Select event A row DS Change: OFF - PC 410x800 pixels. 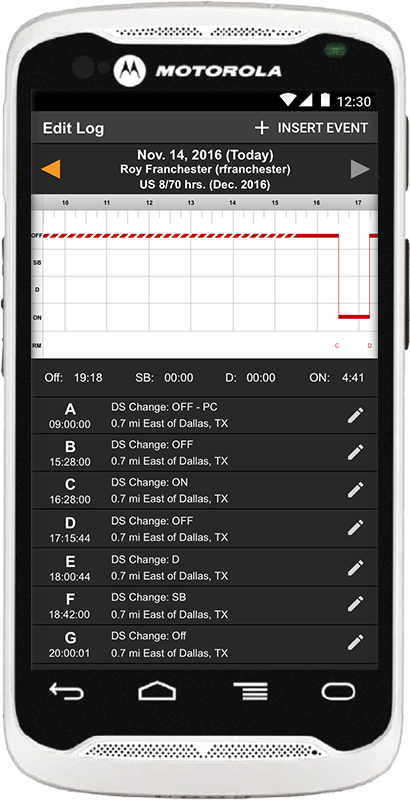click(x=205, y=416)
